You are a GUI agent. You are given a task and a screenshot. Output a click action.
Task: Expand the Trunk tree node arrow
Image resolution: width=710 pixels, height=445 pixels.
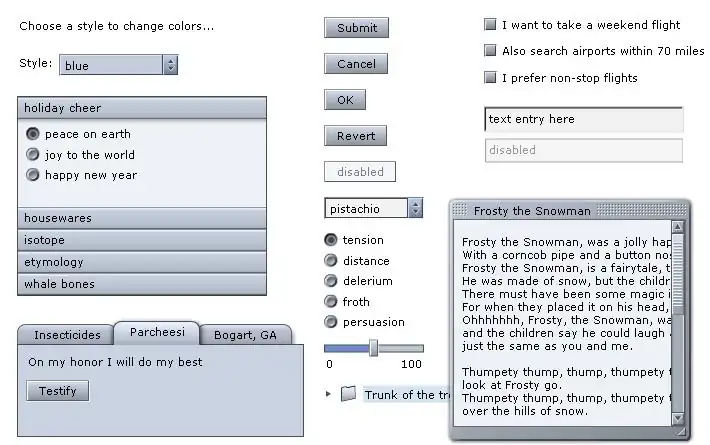(329, 394)
